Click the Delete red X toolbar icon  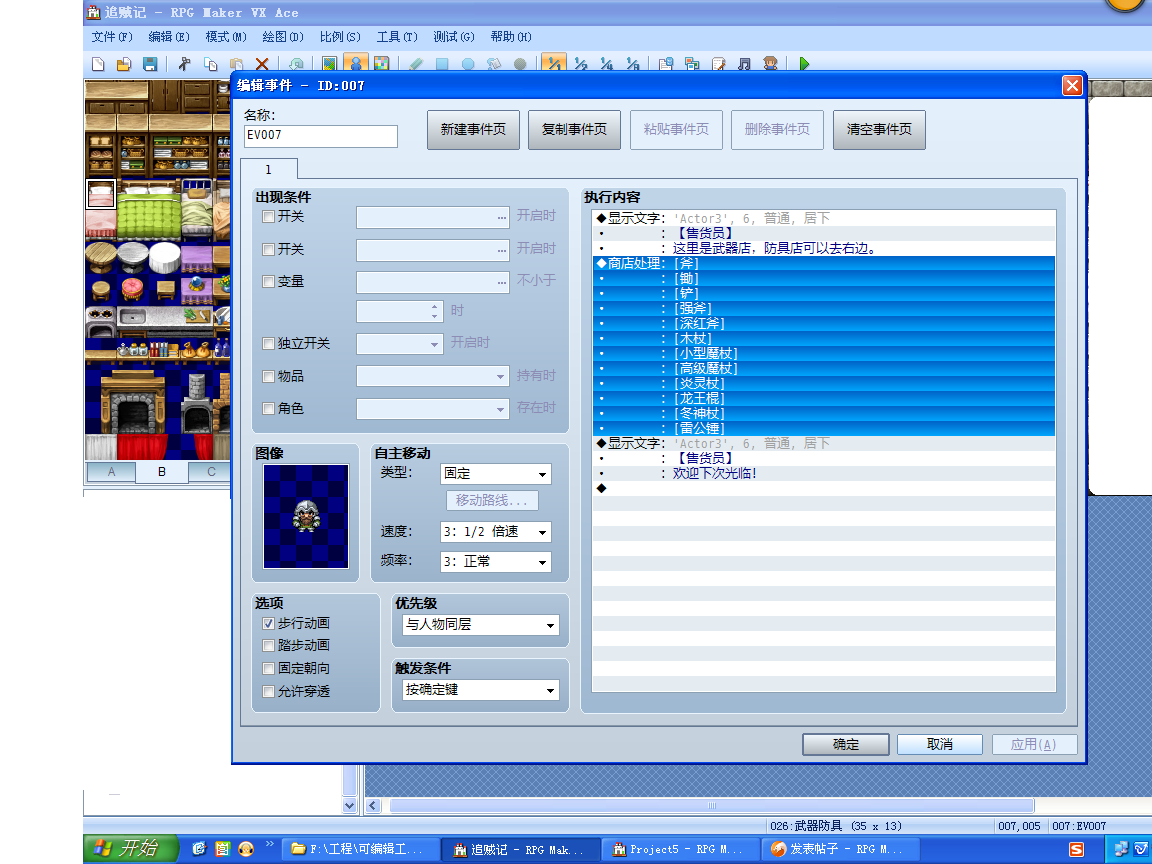pos(262,64)
